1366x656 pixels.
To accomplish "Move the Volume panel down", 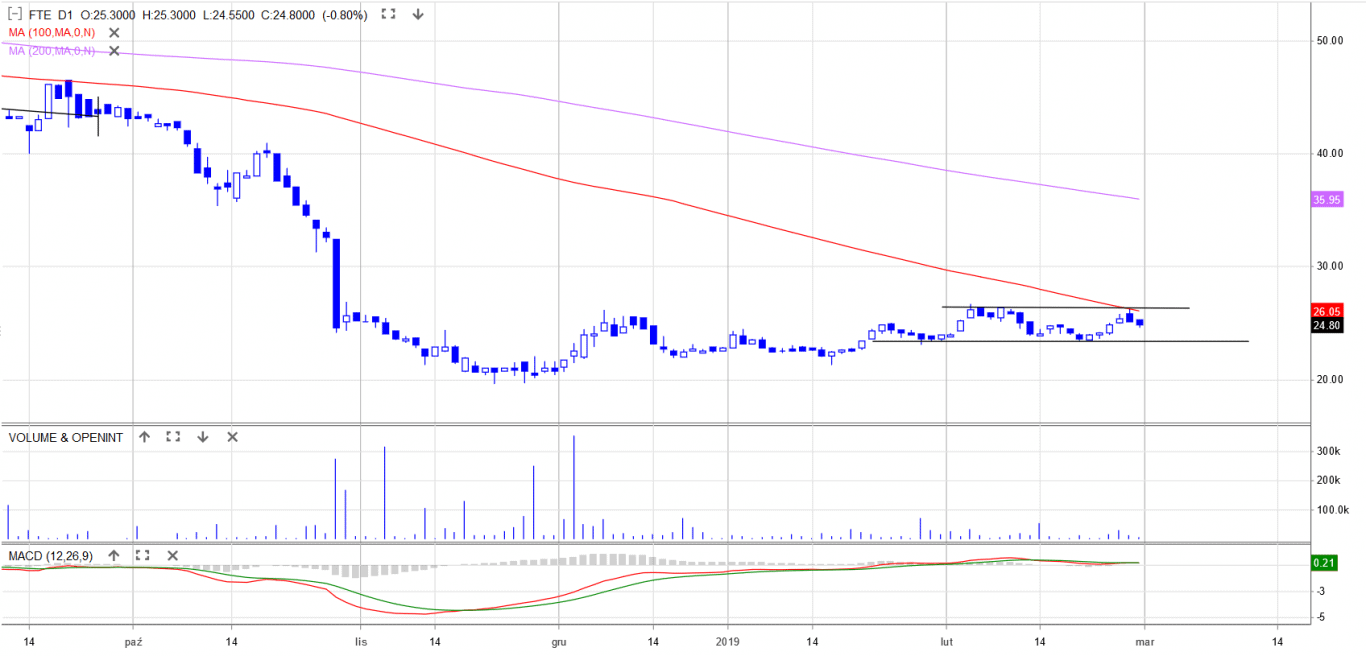I will tap(202, 437).
